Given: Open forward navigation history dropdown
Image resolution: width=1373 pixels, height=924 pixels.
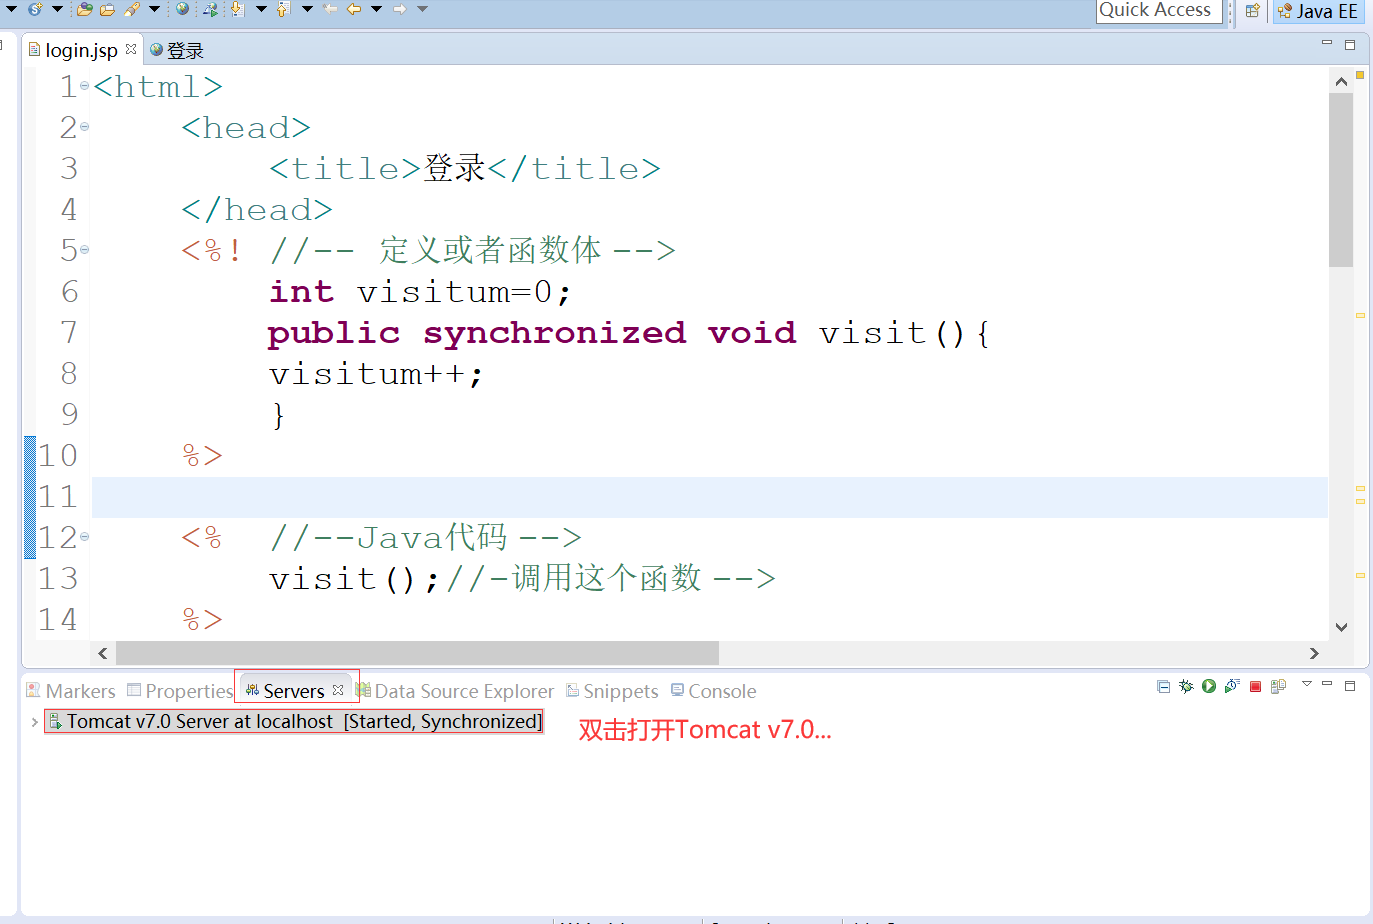Looking at the screenshot, I should coord(422,9).
